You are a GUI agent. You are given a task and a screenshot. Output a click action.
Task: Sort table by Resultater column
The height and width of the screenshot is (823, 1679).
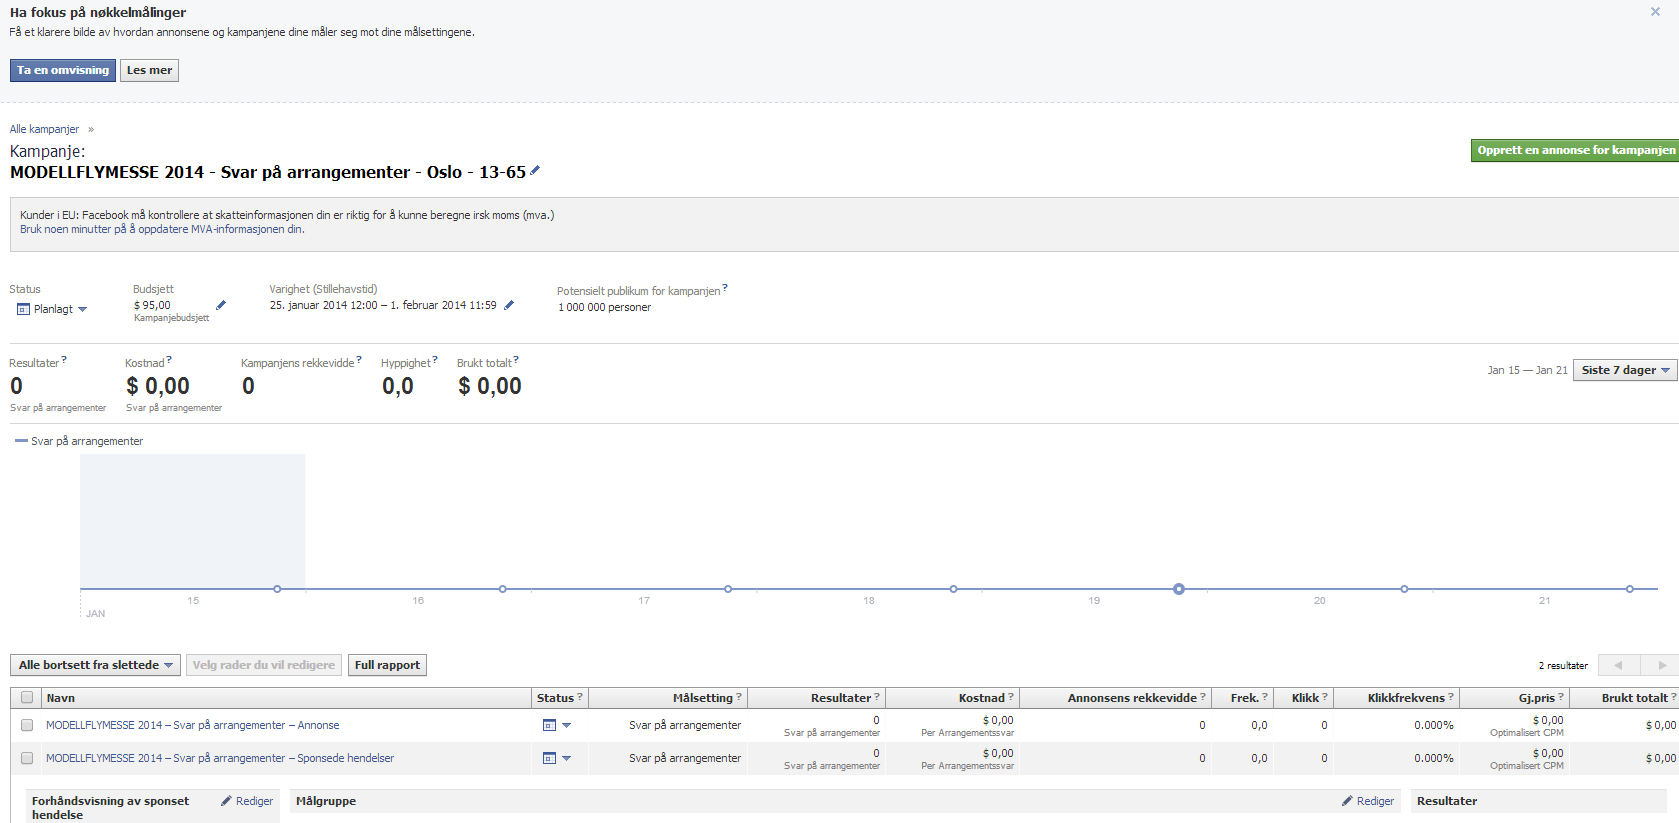(x=841, y=698)
